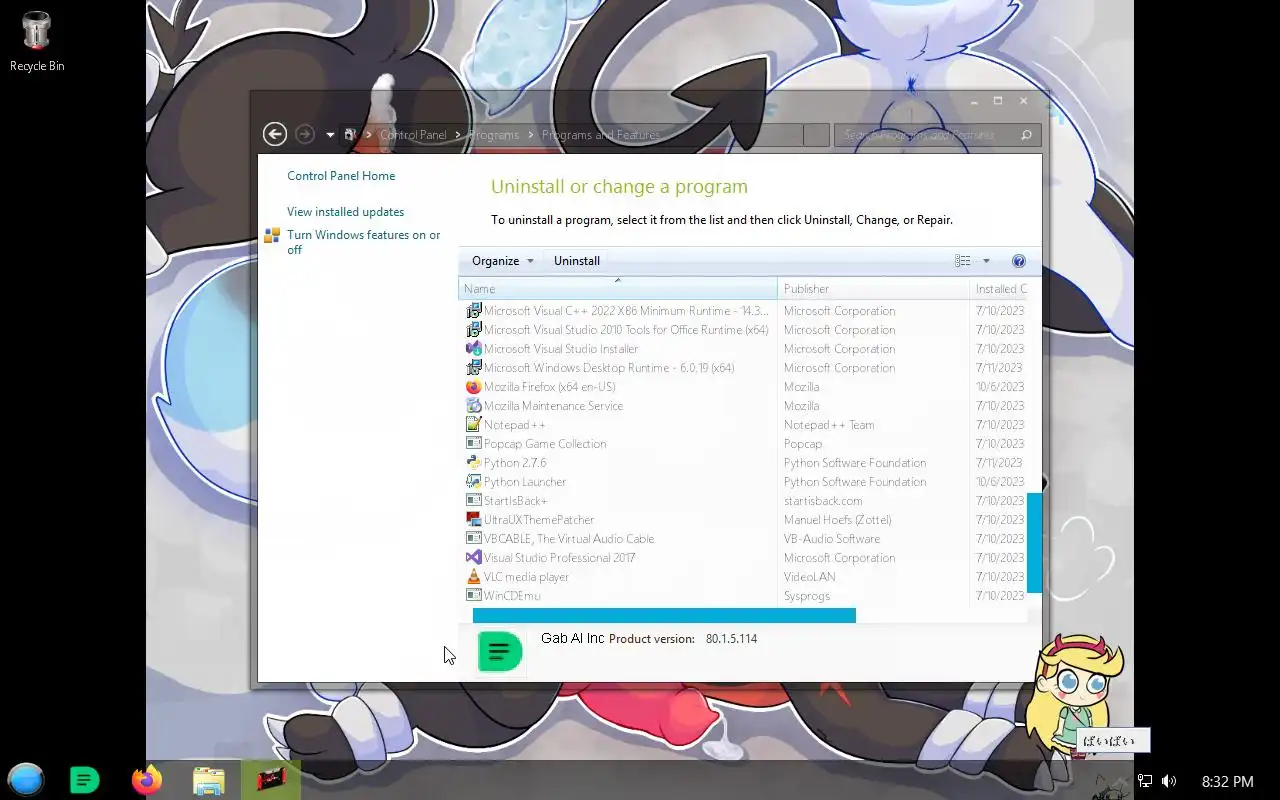Click the publisher 'Sysprogs'
This screenshot has width=1280, height=800.
pyautogui.click(x=807, y=596)
